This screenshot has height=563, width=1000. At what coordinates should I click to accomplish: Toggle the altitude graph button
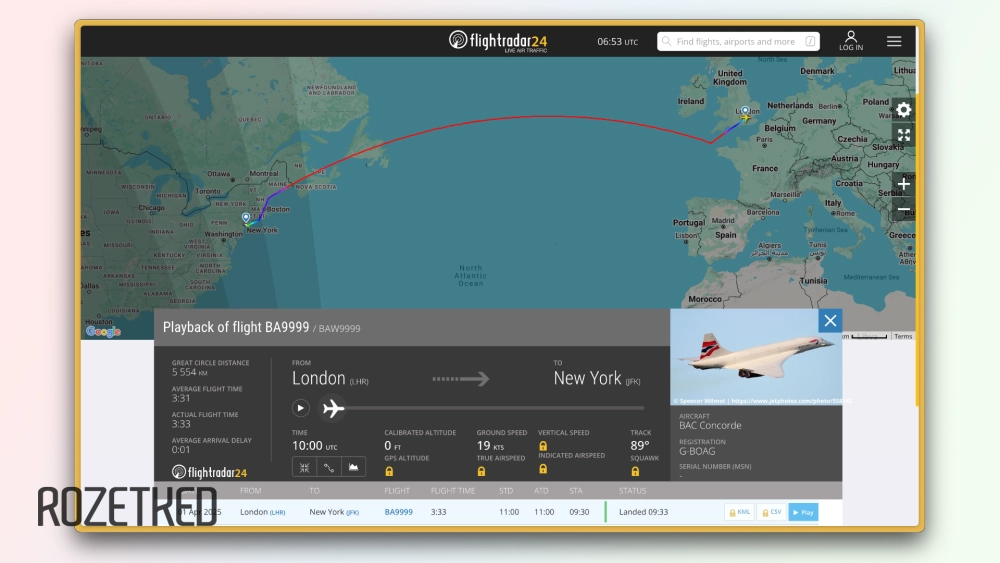pos(353,467)
